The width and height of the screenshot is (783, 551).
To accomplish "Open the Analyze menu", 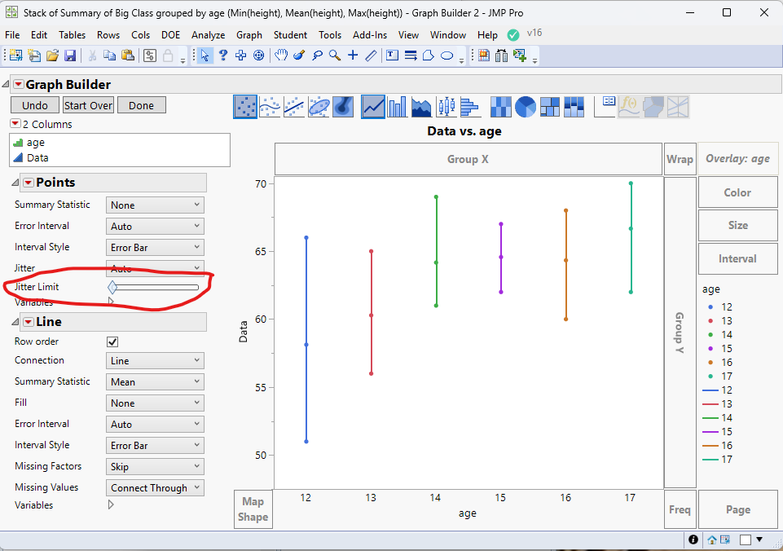I will [208, 35].
